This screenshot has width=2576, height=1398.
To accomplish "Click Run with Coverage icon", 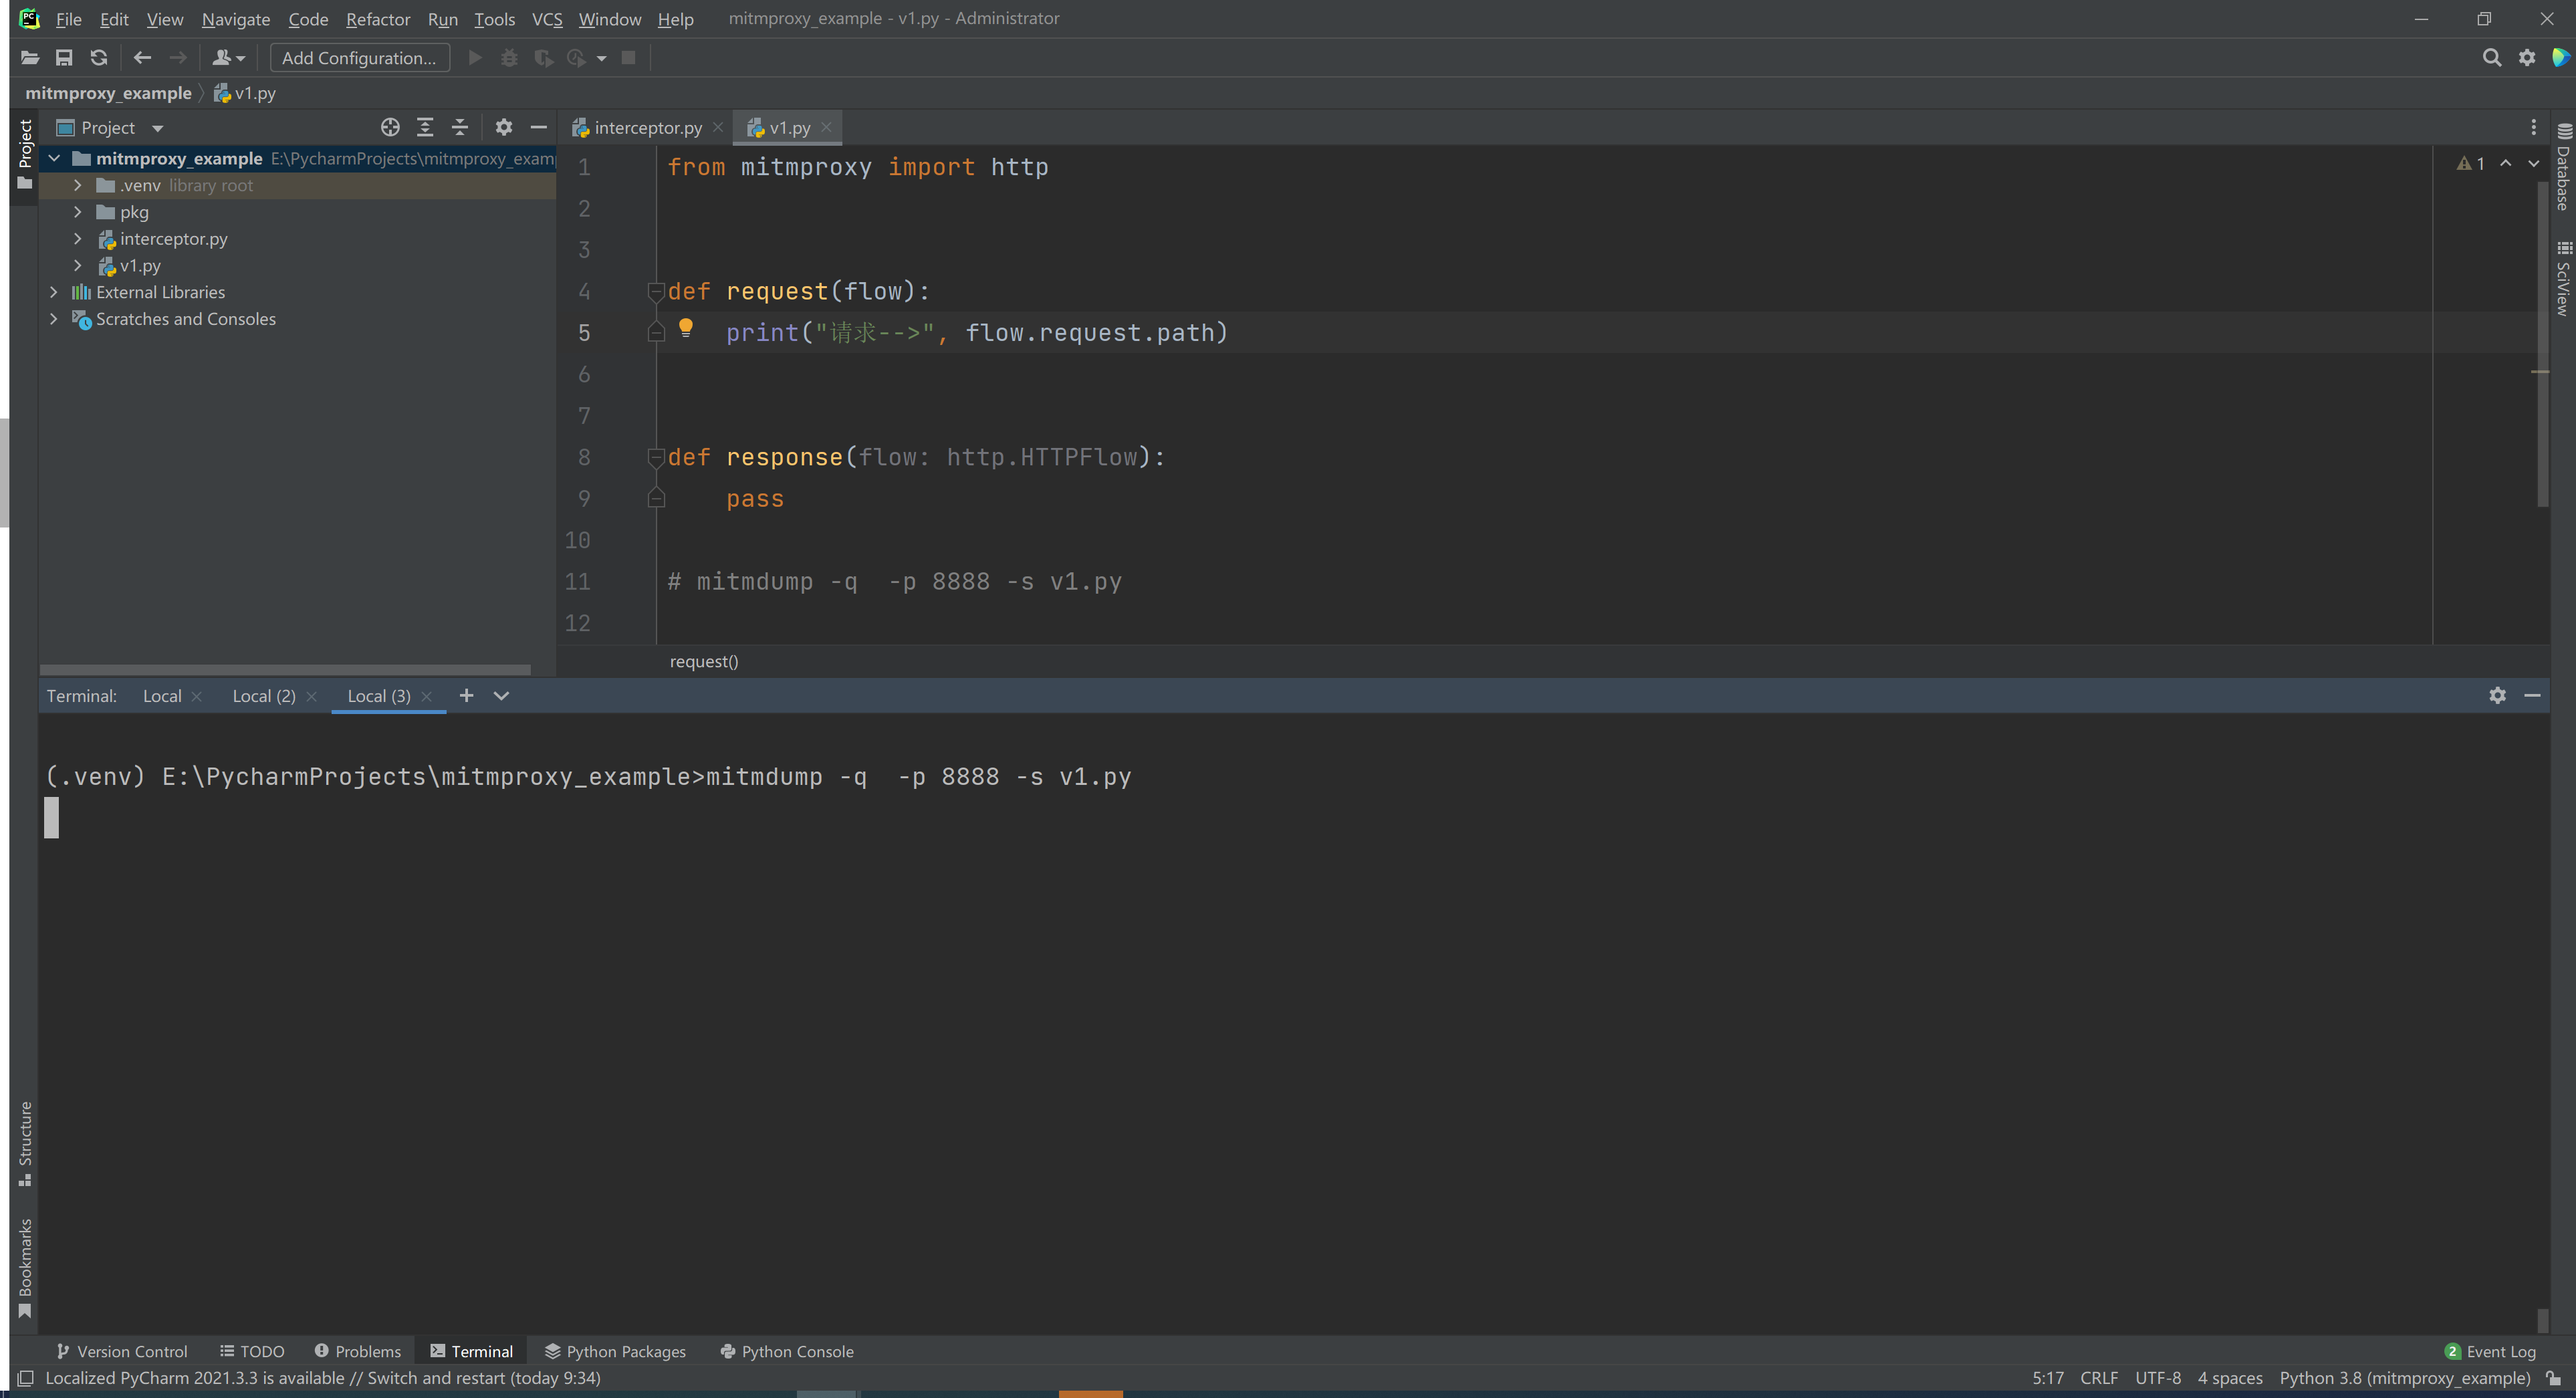I will (x=544, y=58).
